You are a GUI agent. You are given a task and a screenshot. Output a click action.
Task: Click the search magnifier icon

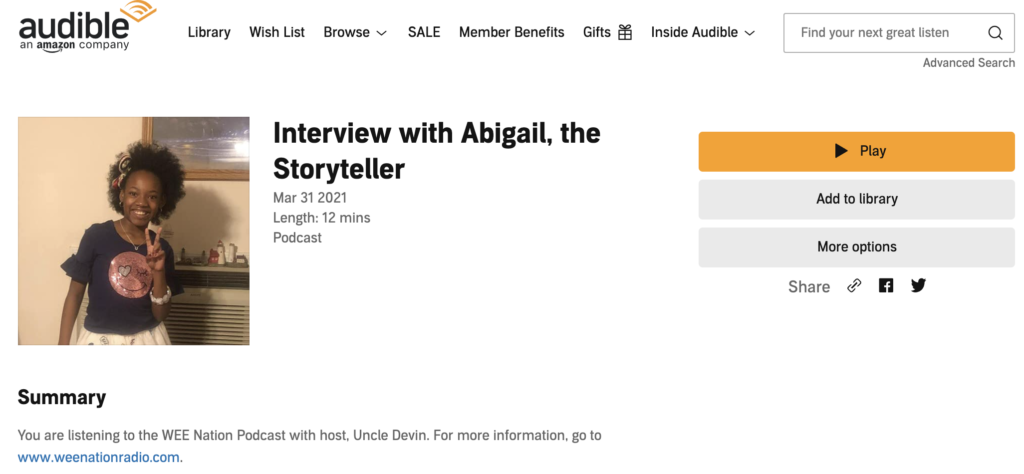[995, 33]
